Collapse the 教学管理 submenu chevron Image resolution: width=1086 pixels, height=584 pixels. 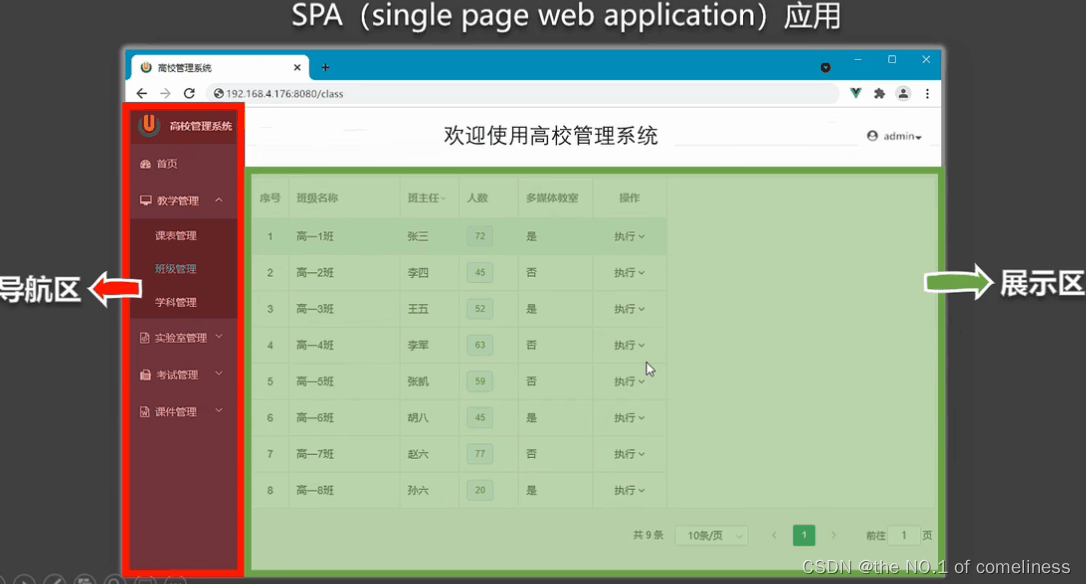tap(218, 199)
